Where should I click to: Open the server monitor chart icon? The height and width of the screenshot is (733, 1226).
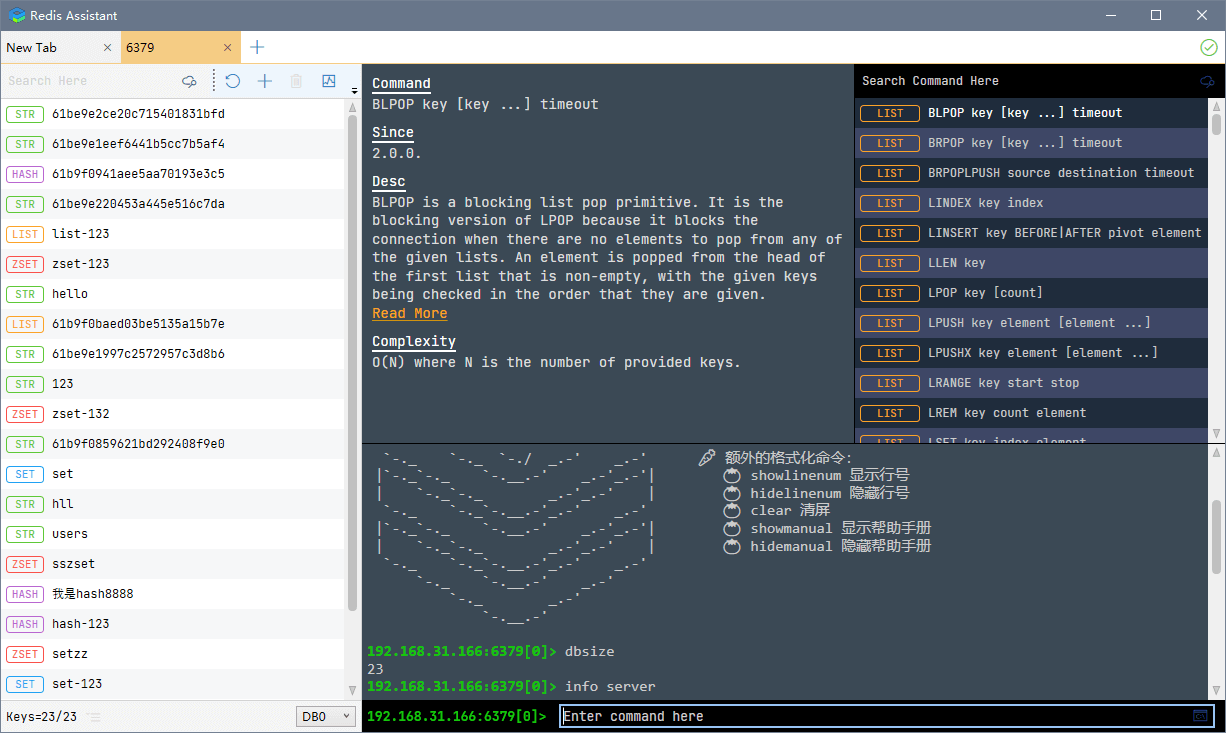point(328,81)
